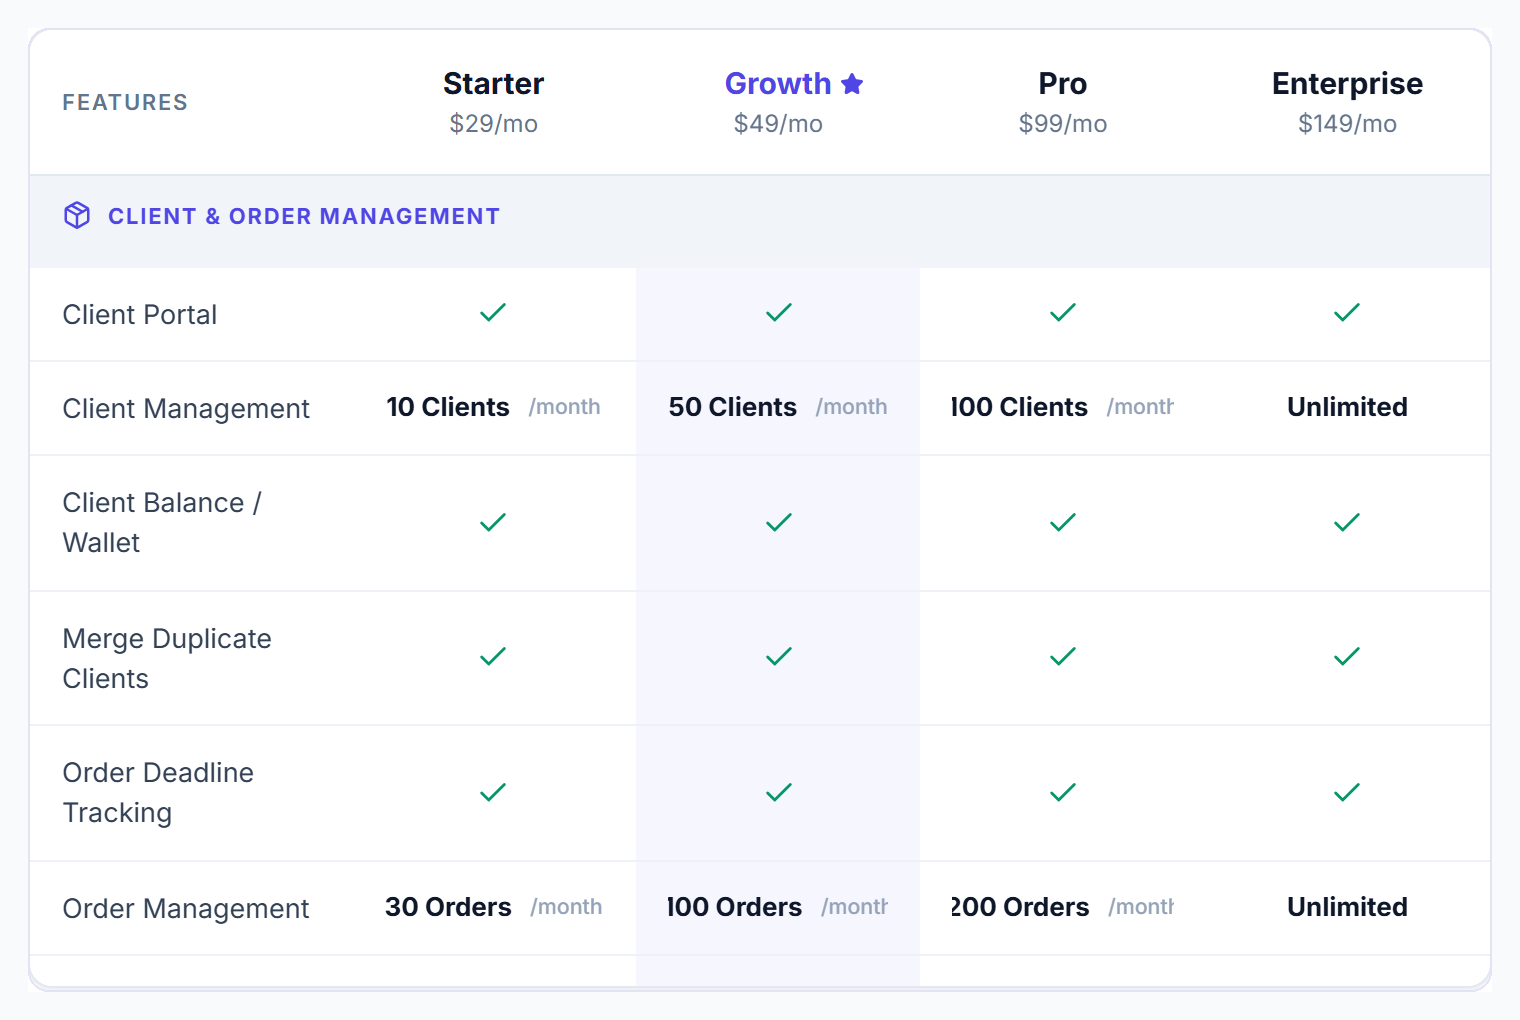Click the 30 Orders value
The height and width of the screenshot is (1020, 1520).
coord(448,907)
